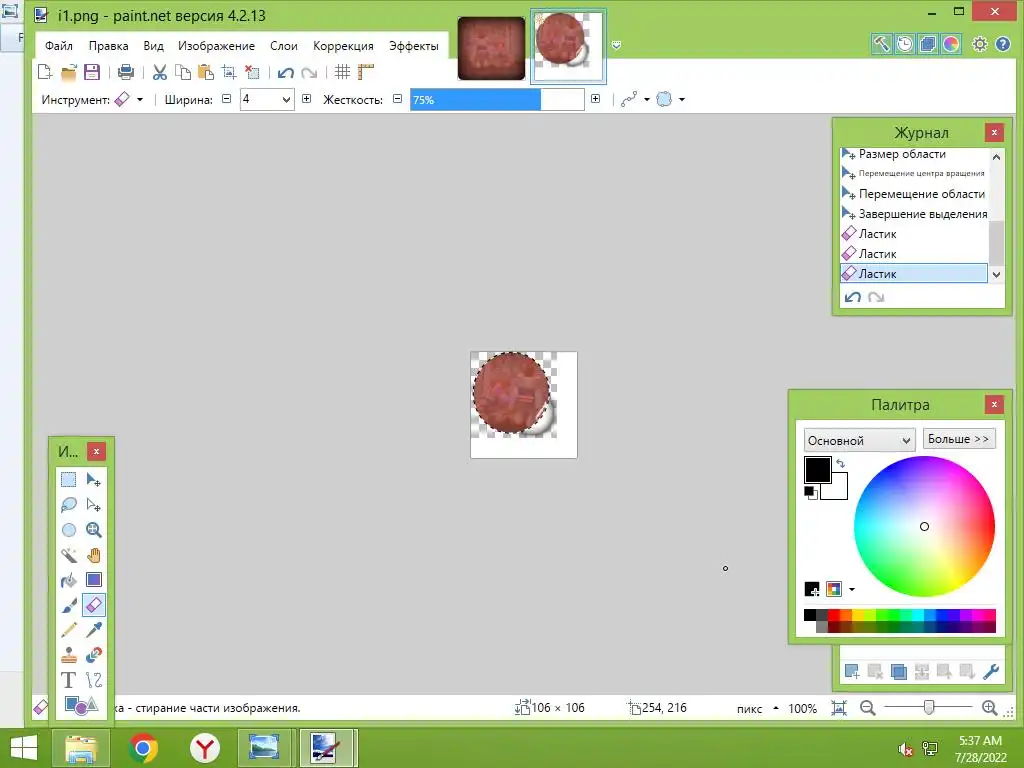Image resolution: width=1024 pixels, height=768 pixels.
Task: Select the Pencil tool
Action: [69, 630]
